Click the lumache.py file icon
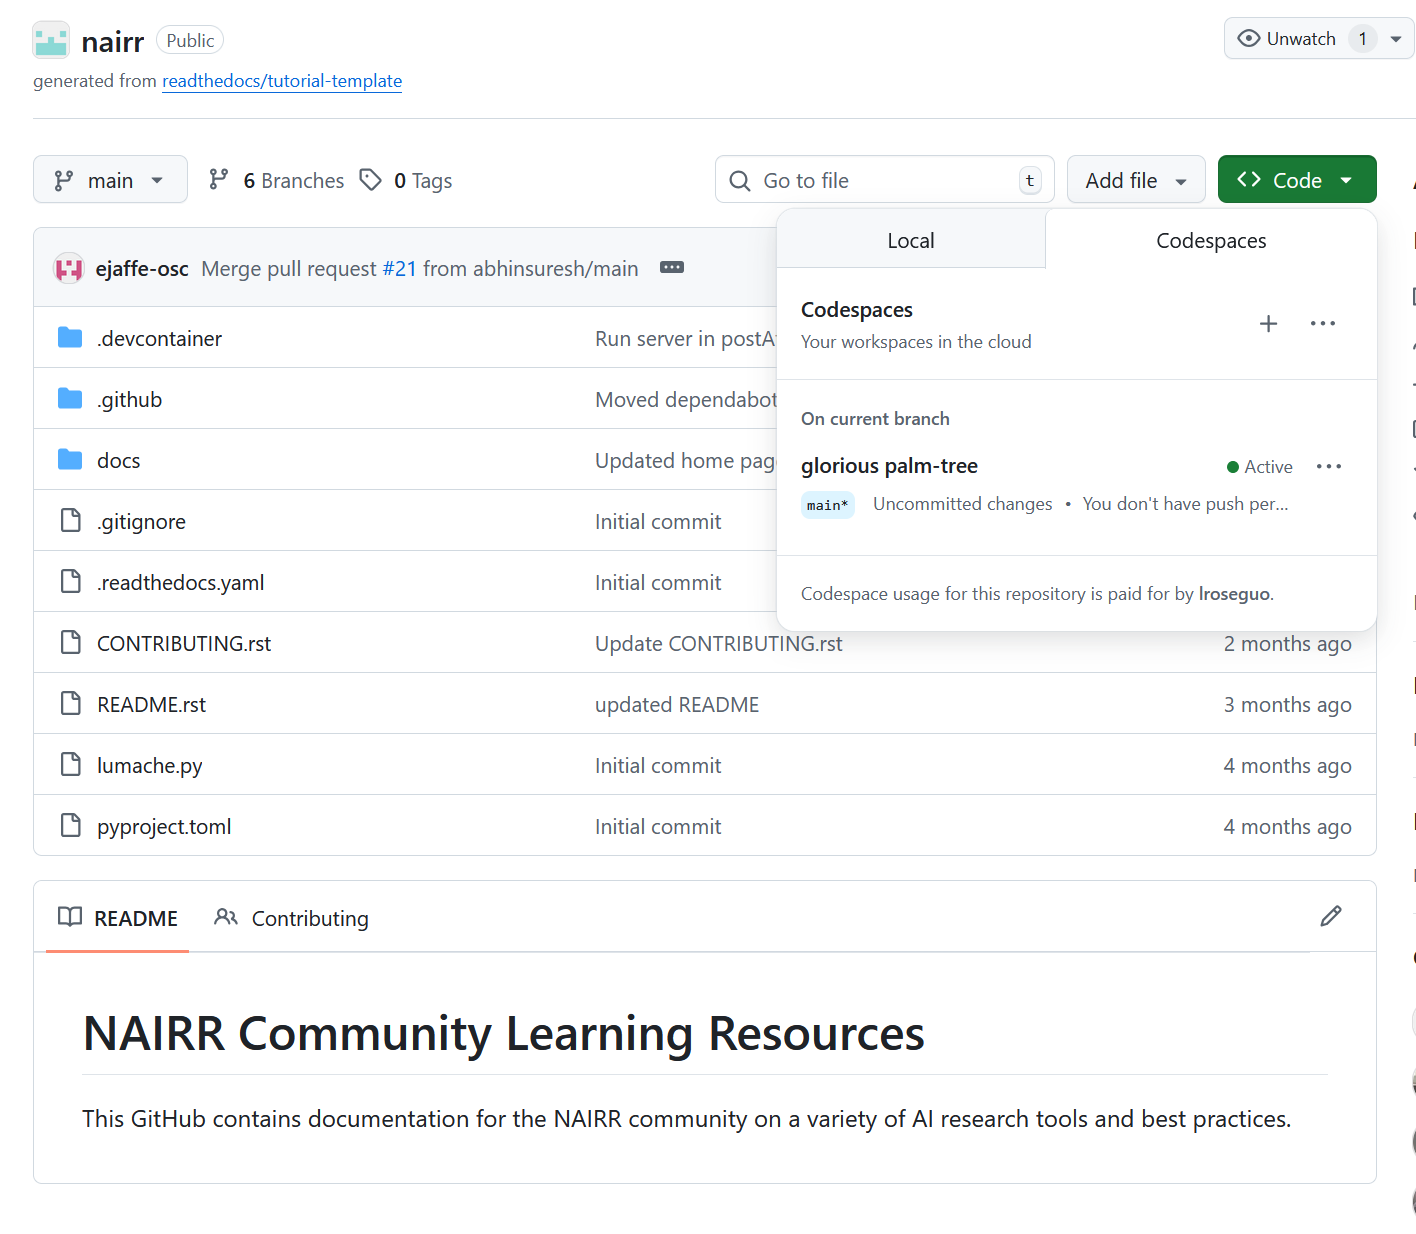This screenshot has width=1416, height=1234. tap(70, 764)
